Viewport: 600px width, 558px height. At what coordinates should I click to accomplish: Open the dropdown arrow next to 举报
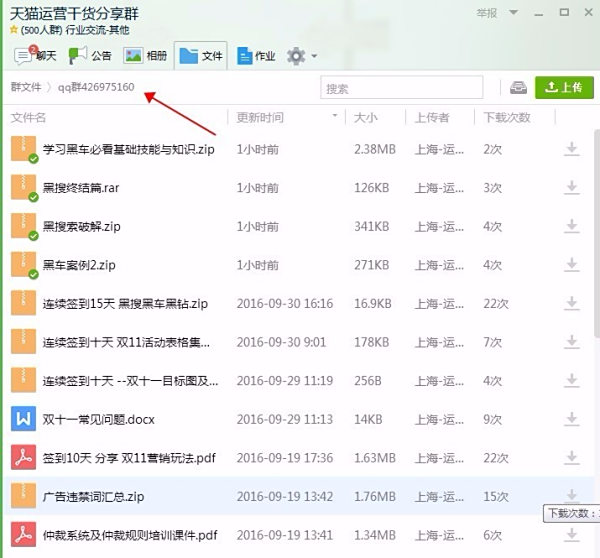tap(514, 13)
